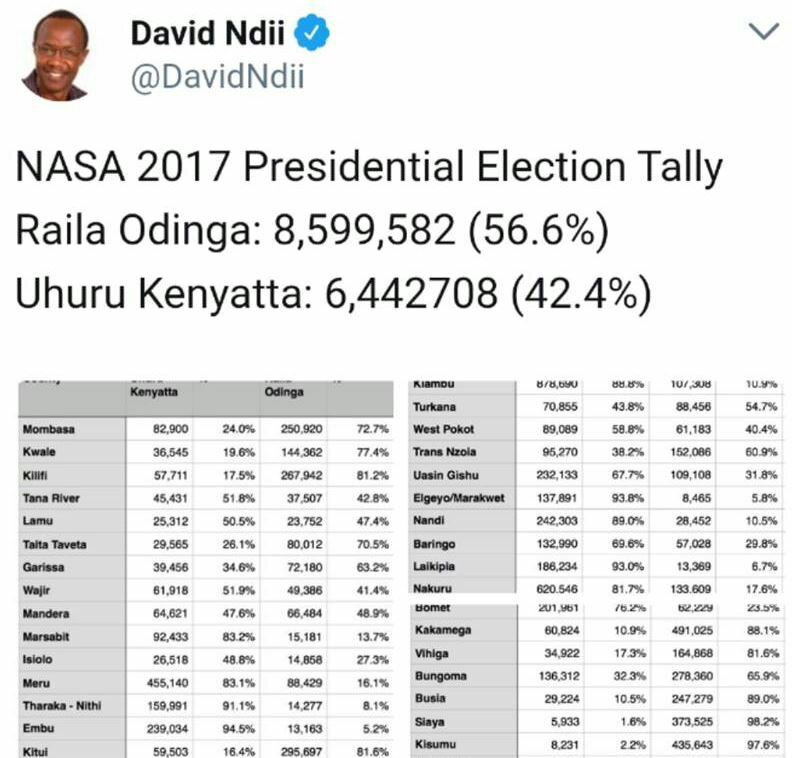
Task: Click the Uasin Gishu county label
Action: [x=445, y=474]
